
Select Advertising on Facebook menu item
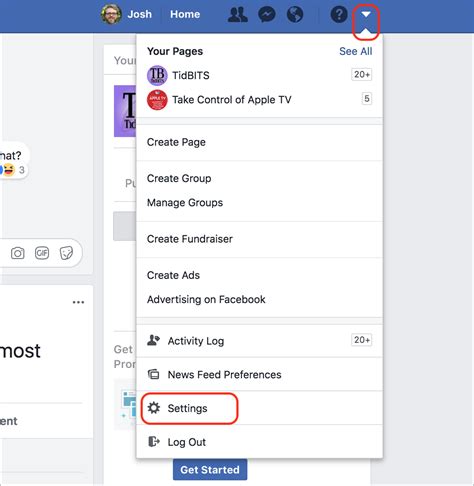pyautogui.click(x=259, y=299)
